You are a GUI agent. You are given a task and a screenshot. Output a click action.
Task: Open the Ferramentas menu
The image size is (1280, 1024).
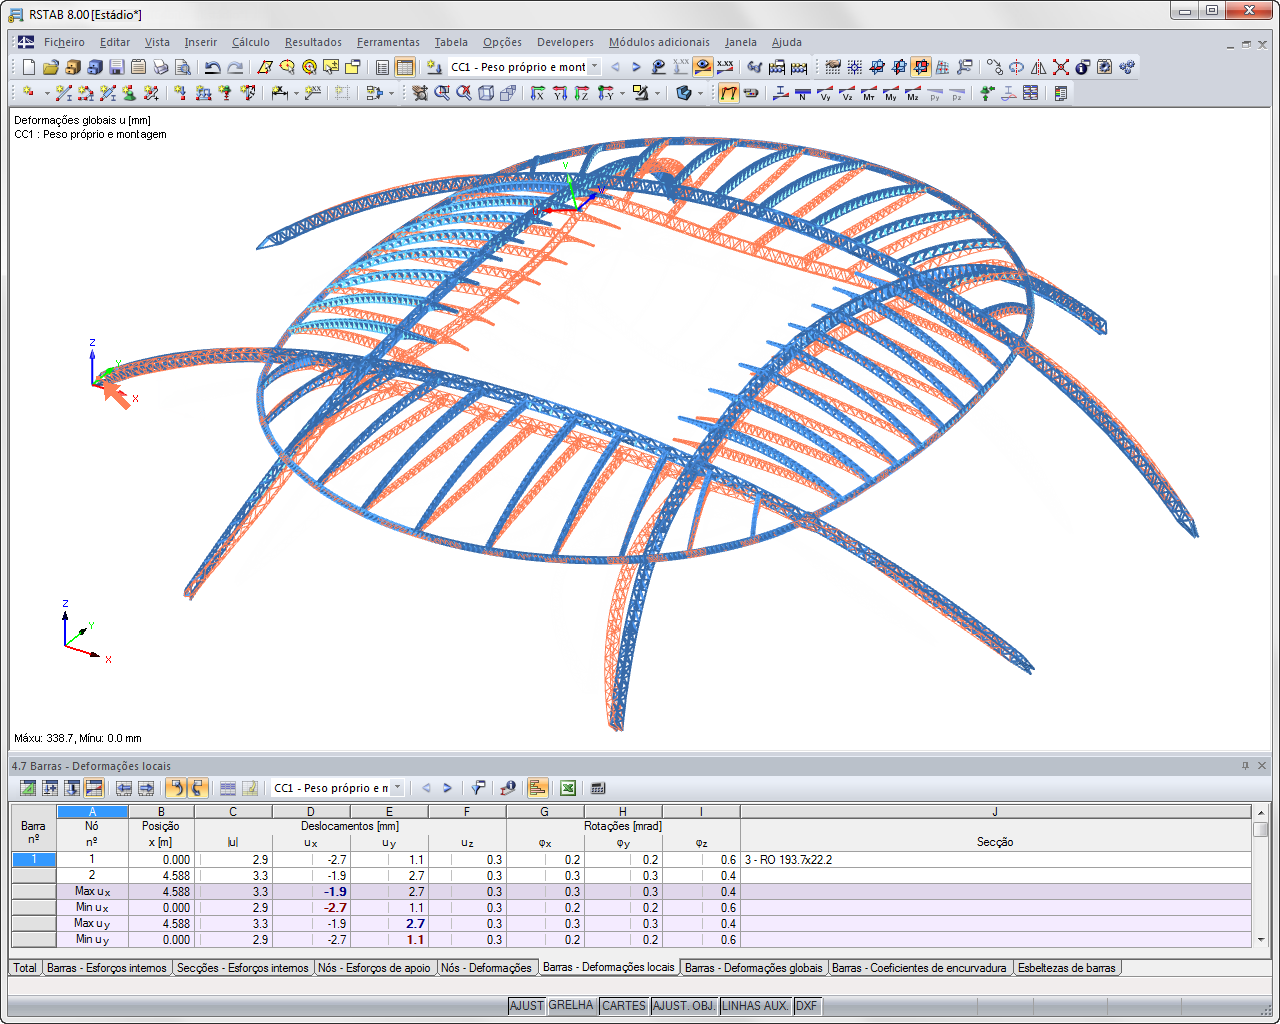pos(388,42)
